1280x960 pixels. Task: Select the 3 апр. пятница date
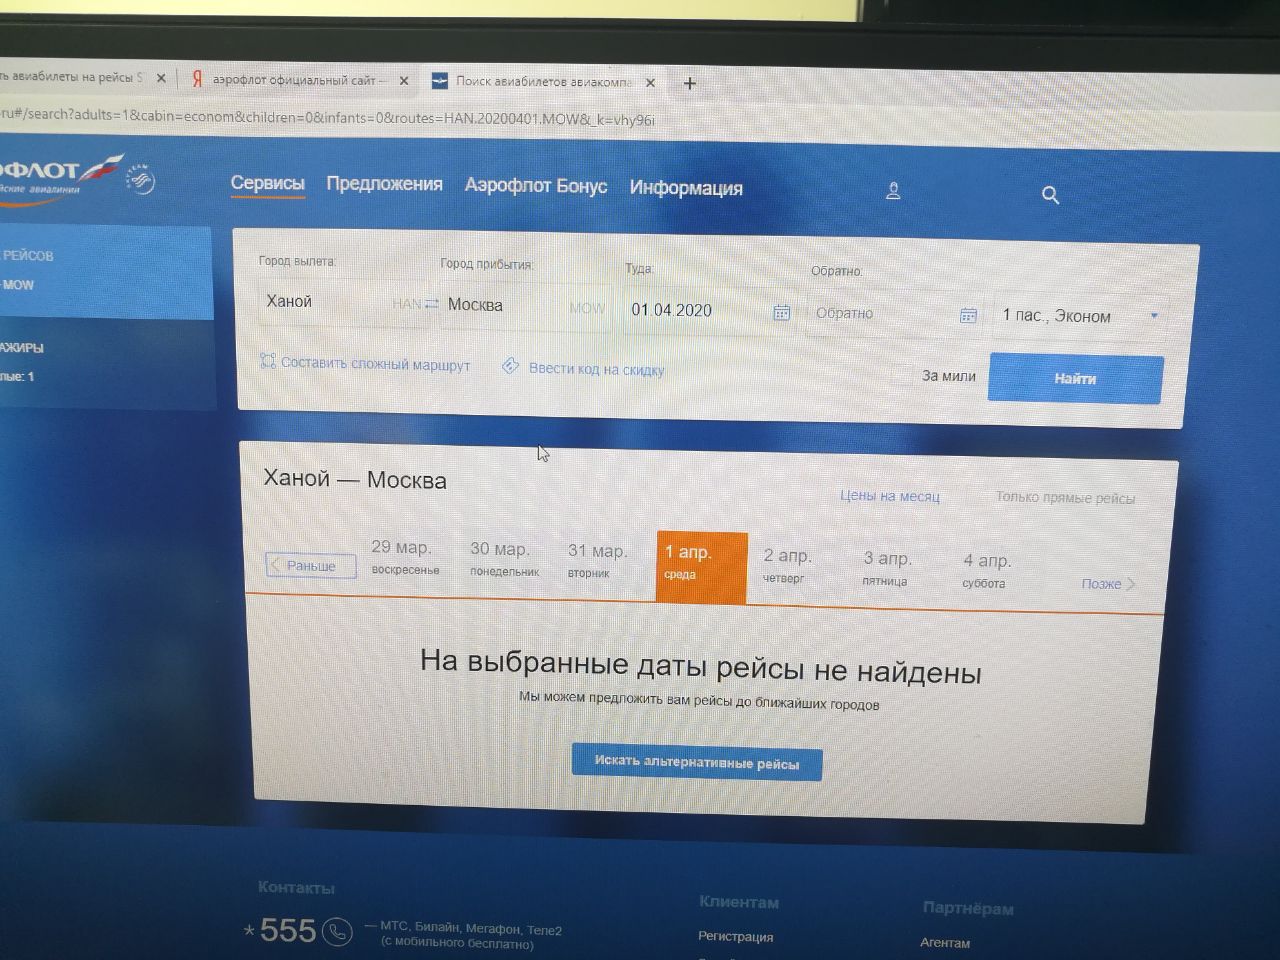coord(886,568)
